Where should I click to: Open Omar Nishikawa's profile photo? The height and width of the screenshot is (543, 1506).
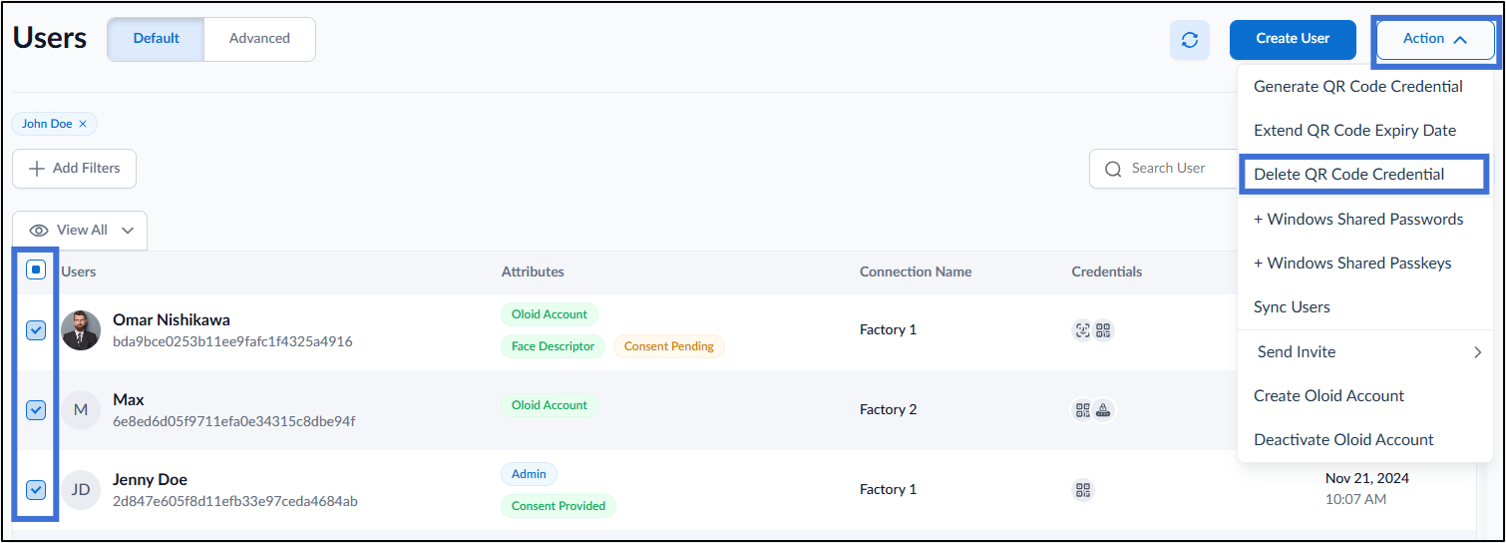tap(81, 330)
